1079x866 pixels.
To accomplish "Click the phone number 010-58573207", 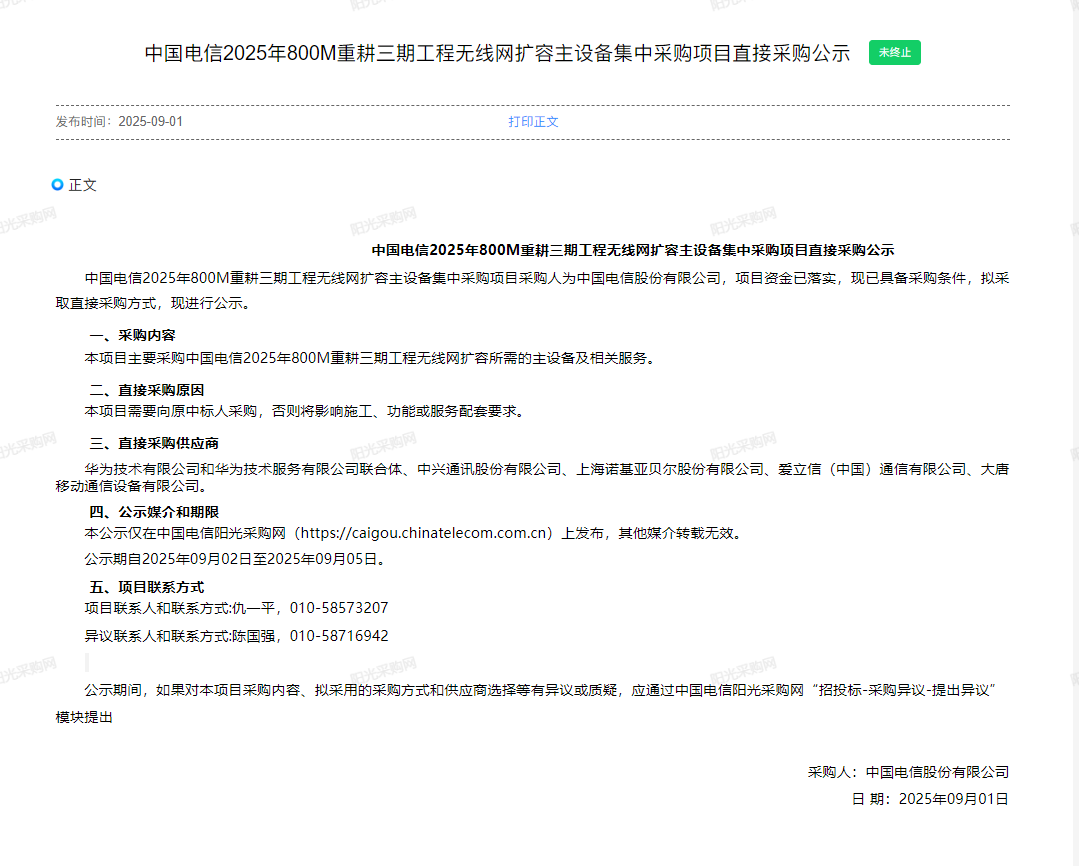I will pyautogui.click(x=339, y=608).
